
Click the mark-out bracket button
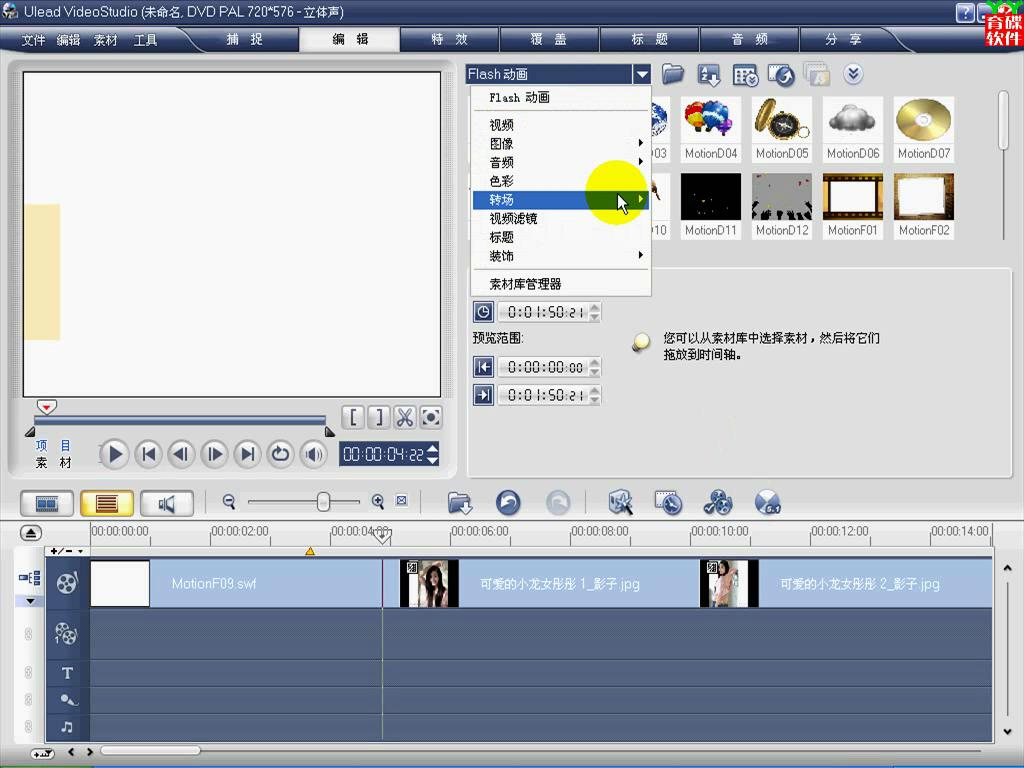pyautogui.click(x=379, y=417)
